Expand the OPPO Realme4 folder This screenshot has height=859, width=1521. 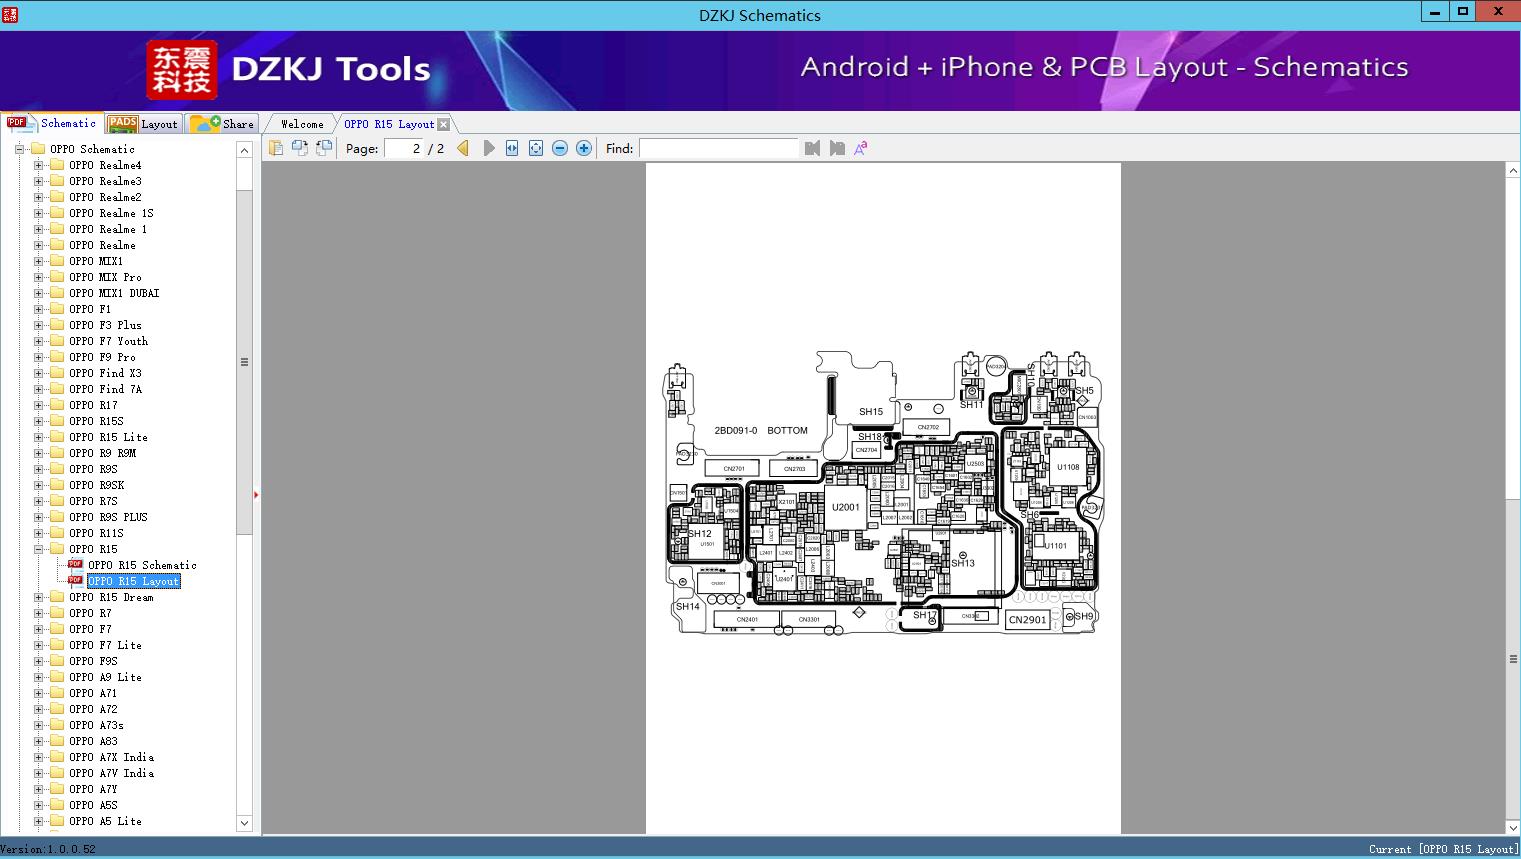39,165
